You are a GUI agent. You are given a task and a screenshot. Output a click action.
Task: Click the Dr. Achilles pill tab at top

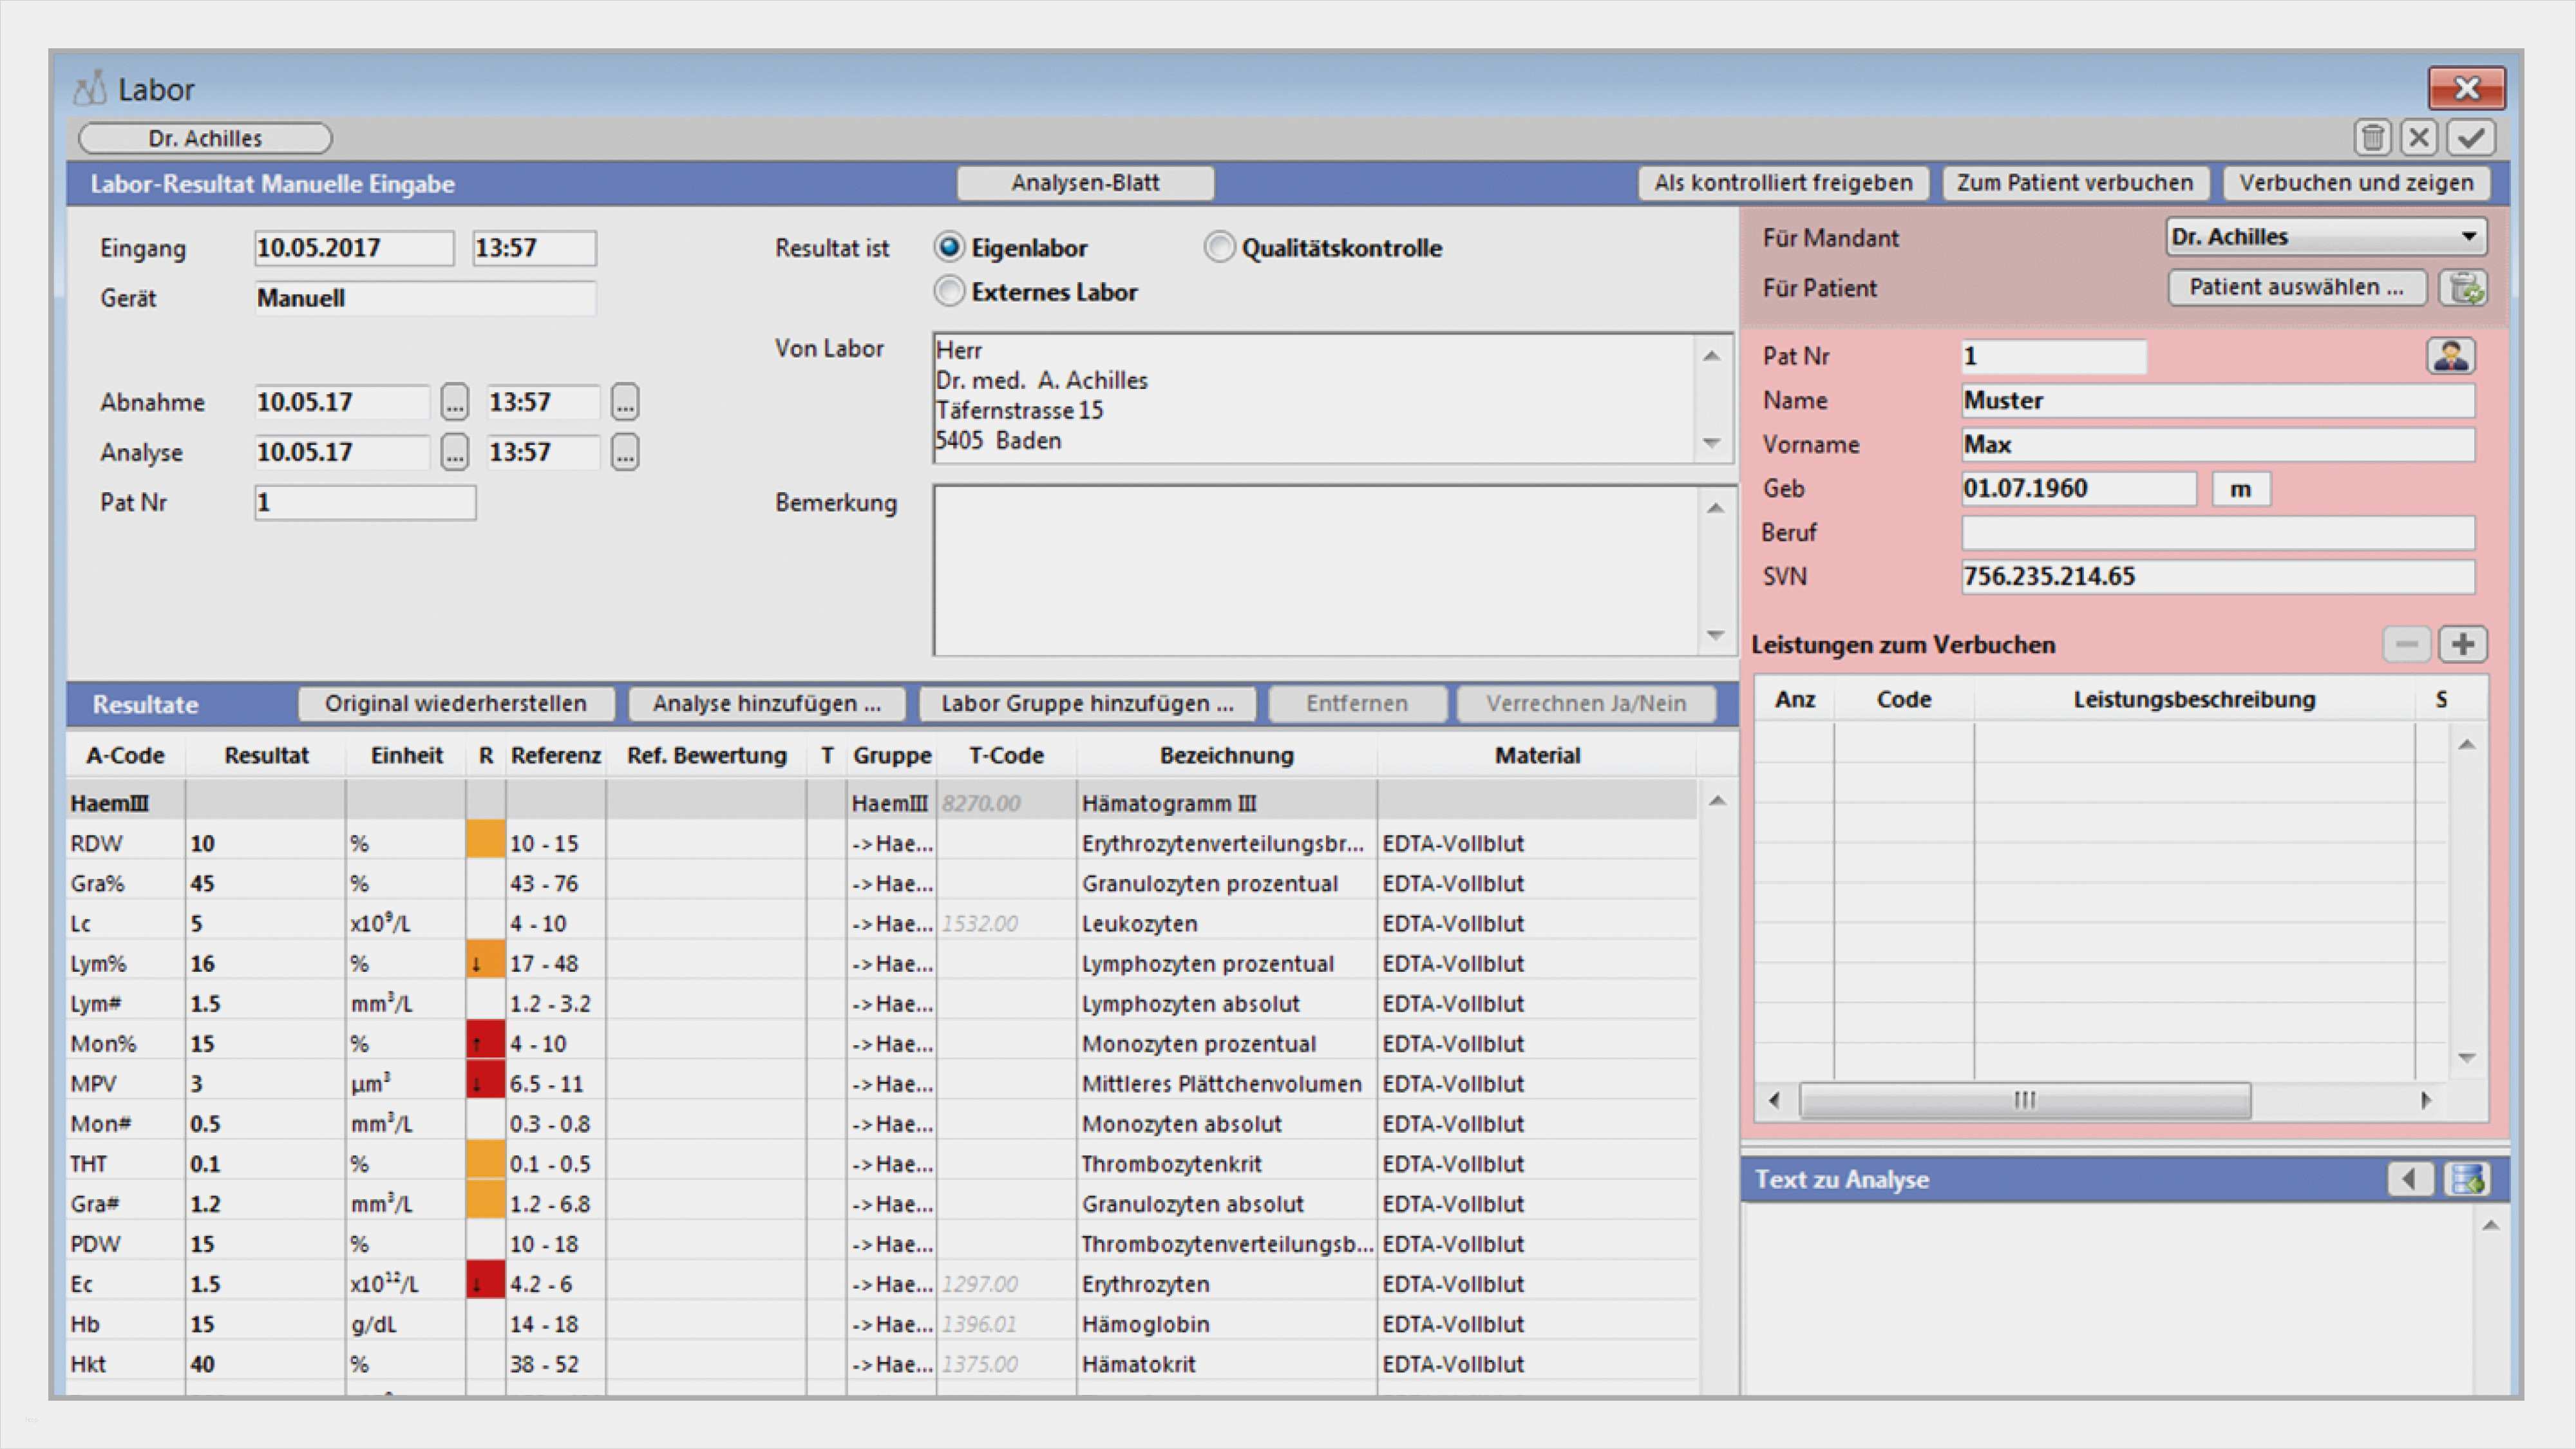pos(205,138)
